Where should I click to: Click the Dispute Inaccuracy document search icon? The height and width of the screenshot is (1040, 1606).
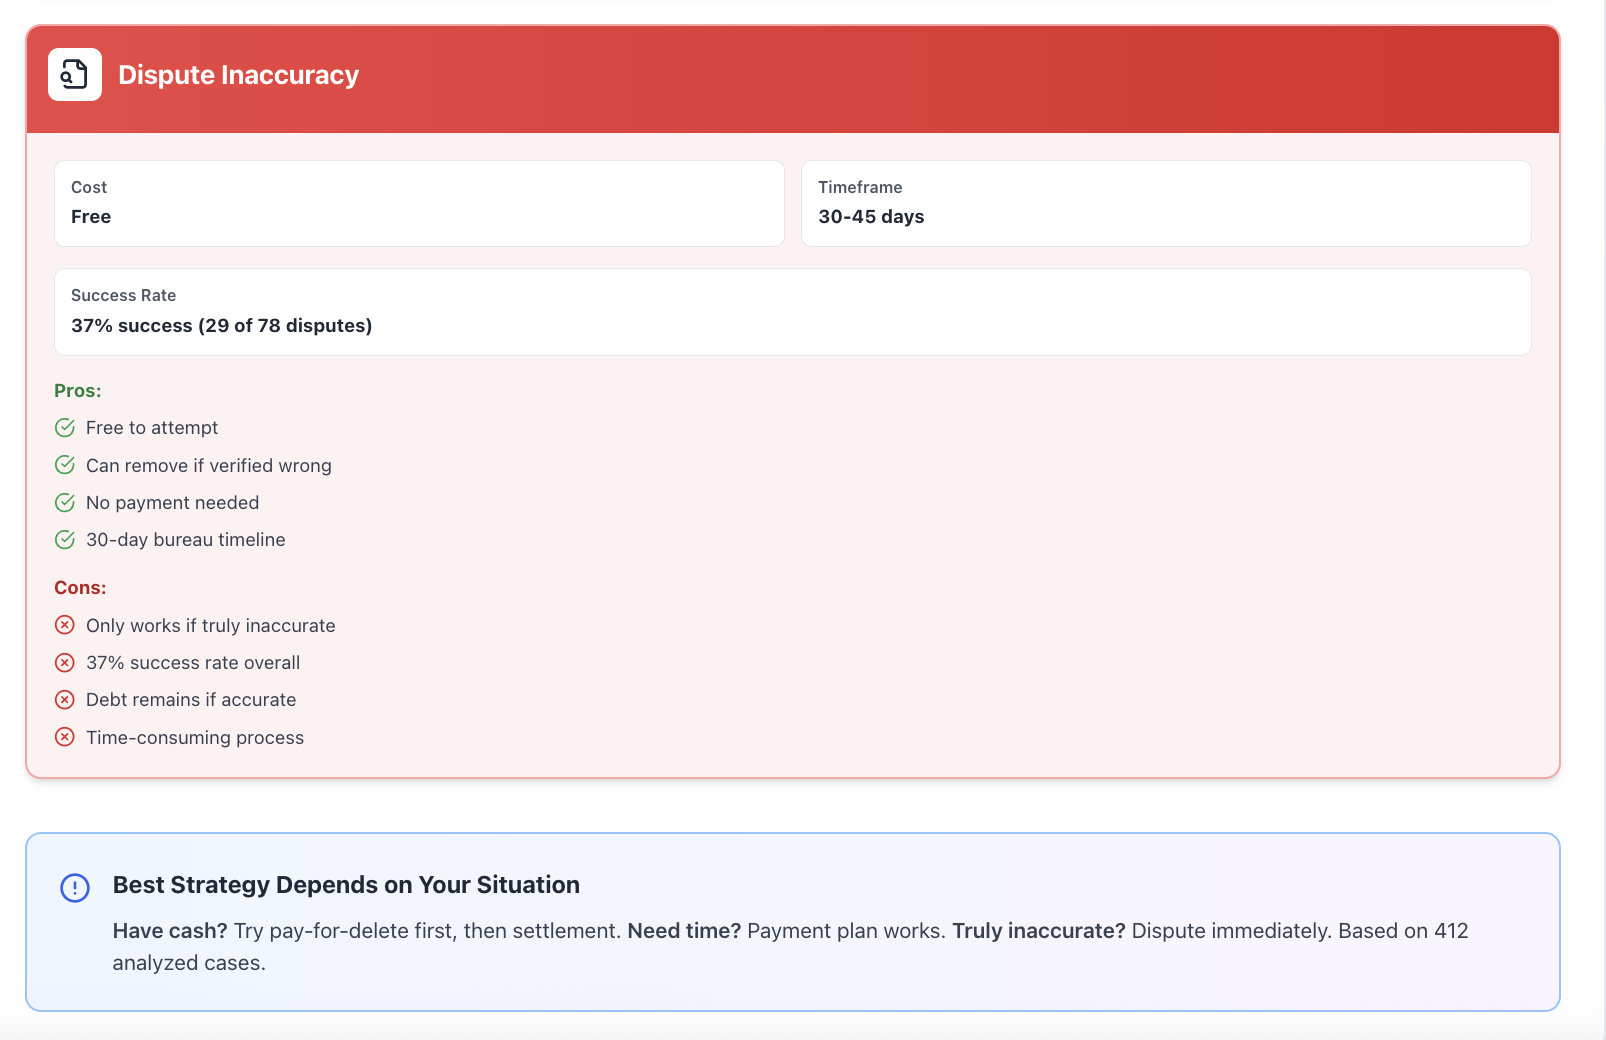75,75
